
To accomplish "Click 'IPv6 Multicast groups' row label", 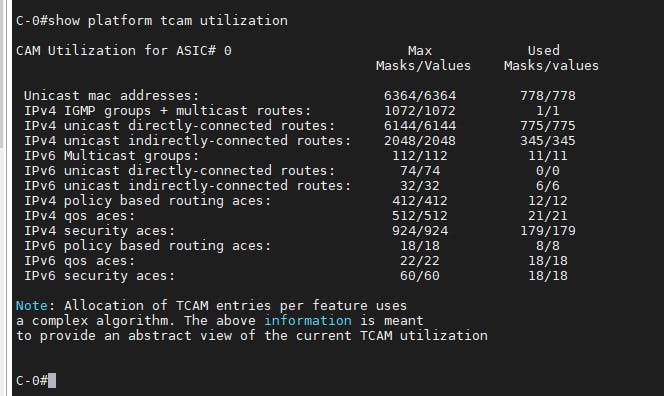I will point(111,156).
